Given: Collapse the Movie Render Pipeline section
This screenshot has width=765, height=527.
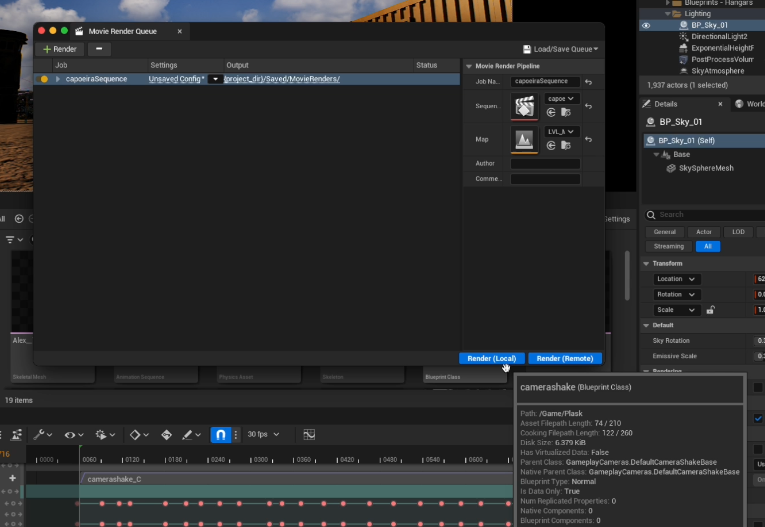Looking at the screenshot, I should pyautogui.click(x=469, y=66).
